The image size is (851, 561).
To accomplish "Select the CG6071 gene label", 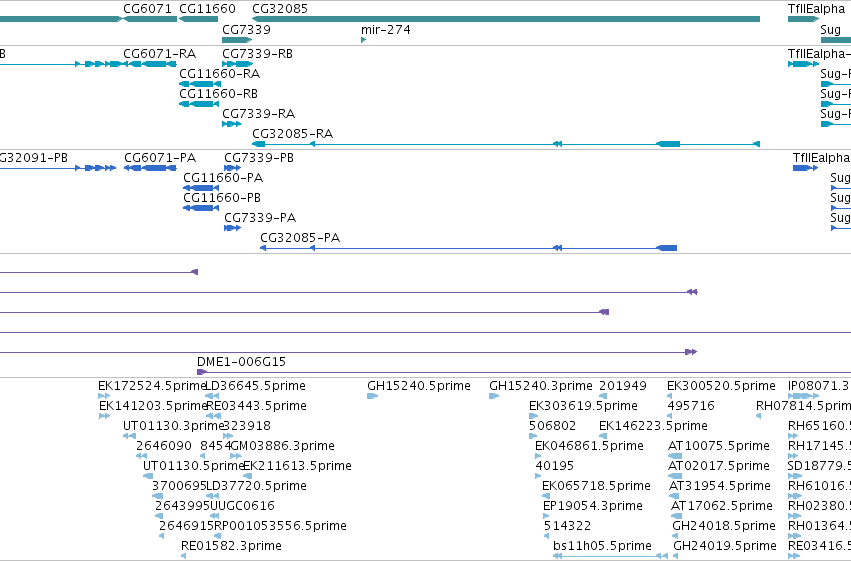I will pyautogui.click(x=147, y=9).
